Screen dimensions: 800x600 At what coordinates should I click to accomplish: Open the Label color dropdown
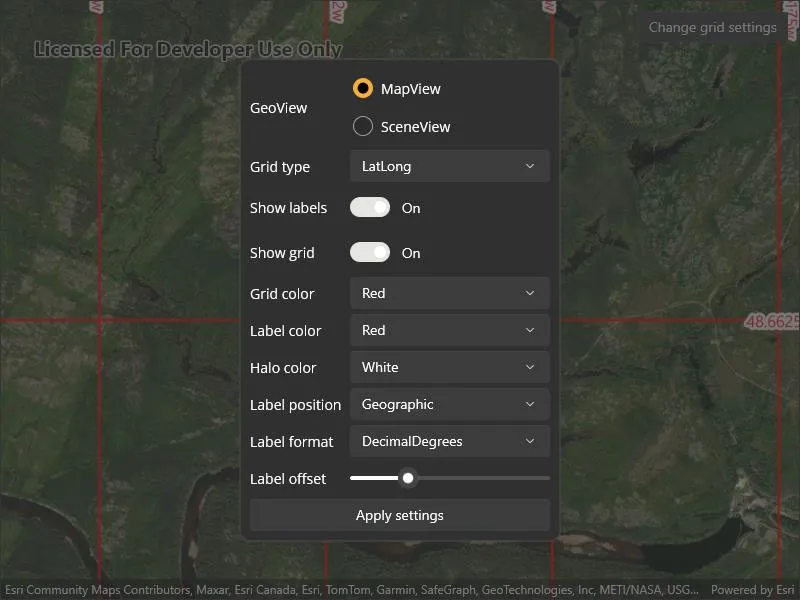(449, 330)
